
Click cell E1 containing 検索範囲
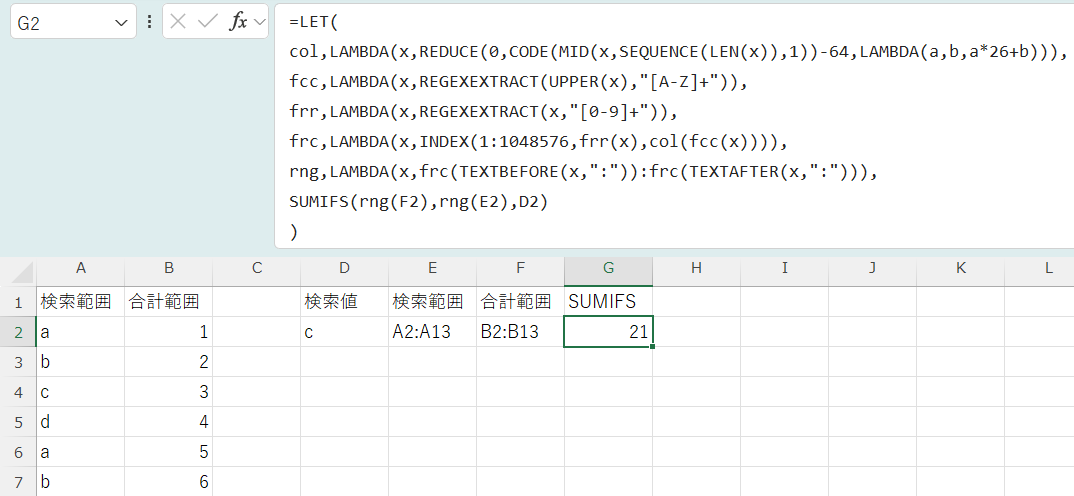[x=432, y=301]
